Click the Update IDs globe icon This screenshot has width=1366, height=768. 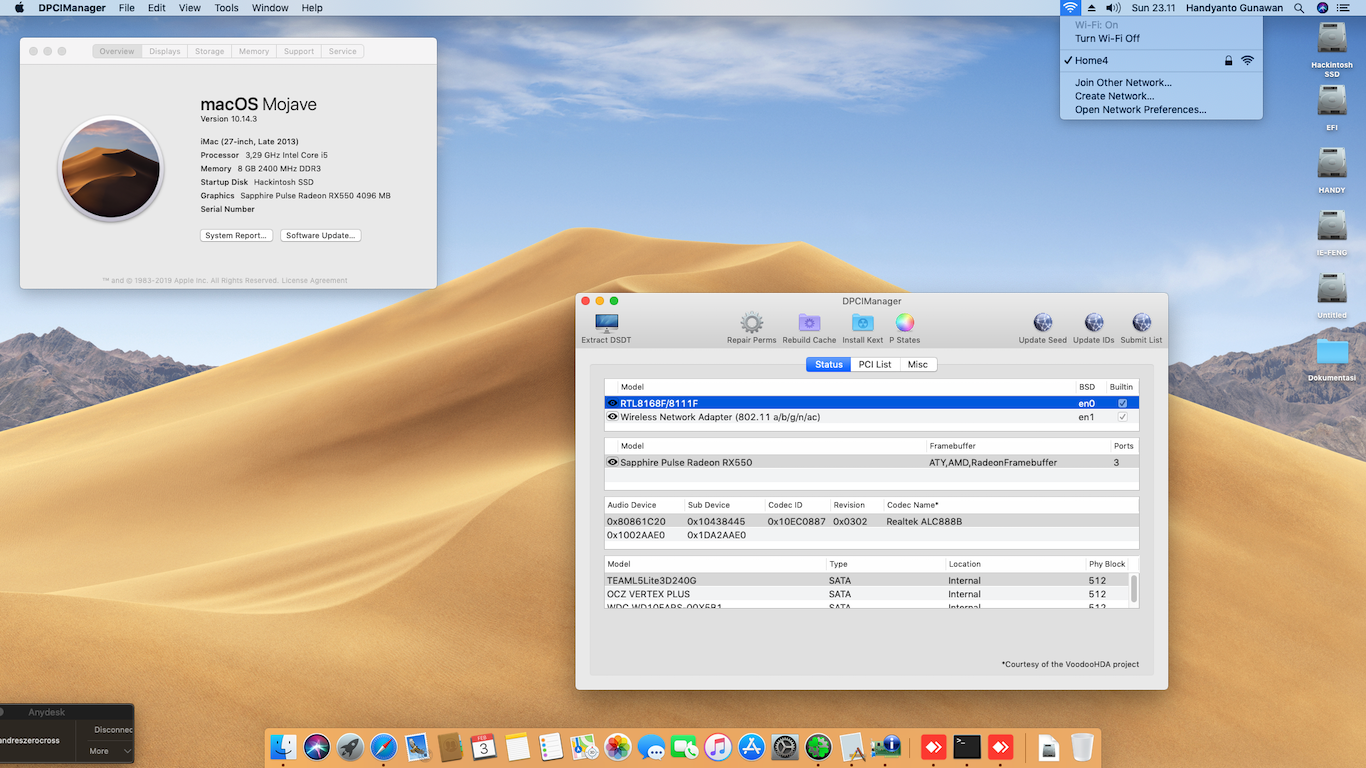[1094, 323]
